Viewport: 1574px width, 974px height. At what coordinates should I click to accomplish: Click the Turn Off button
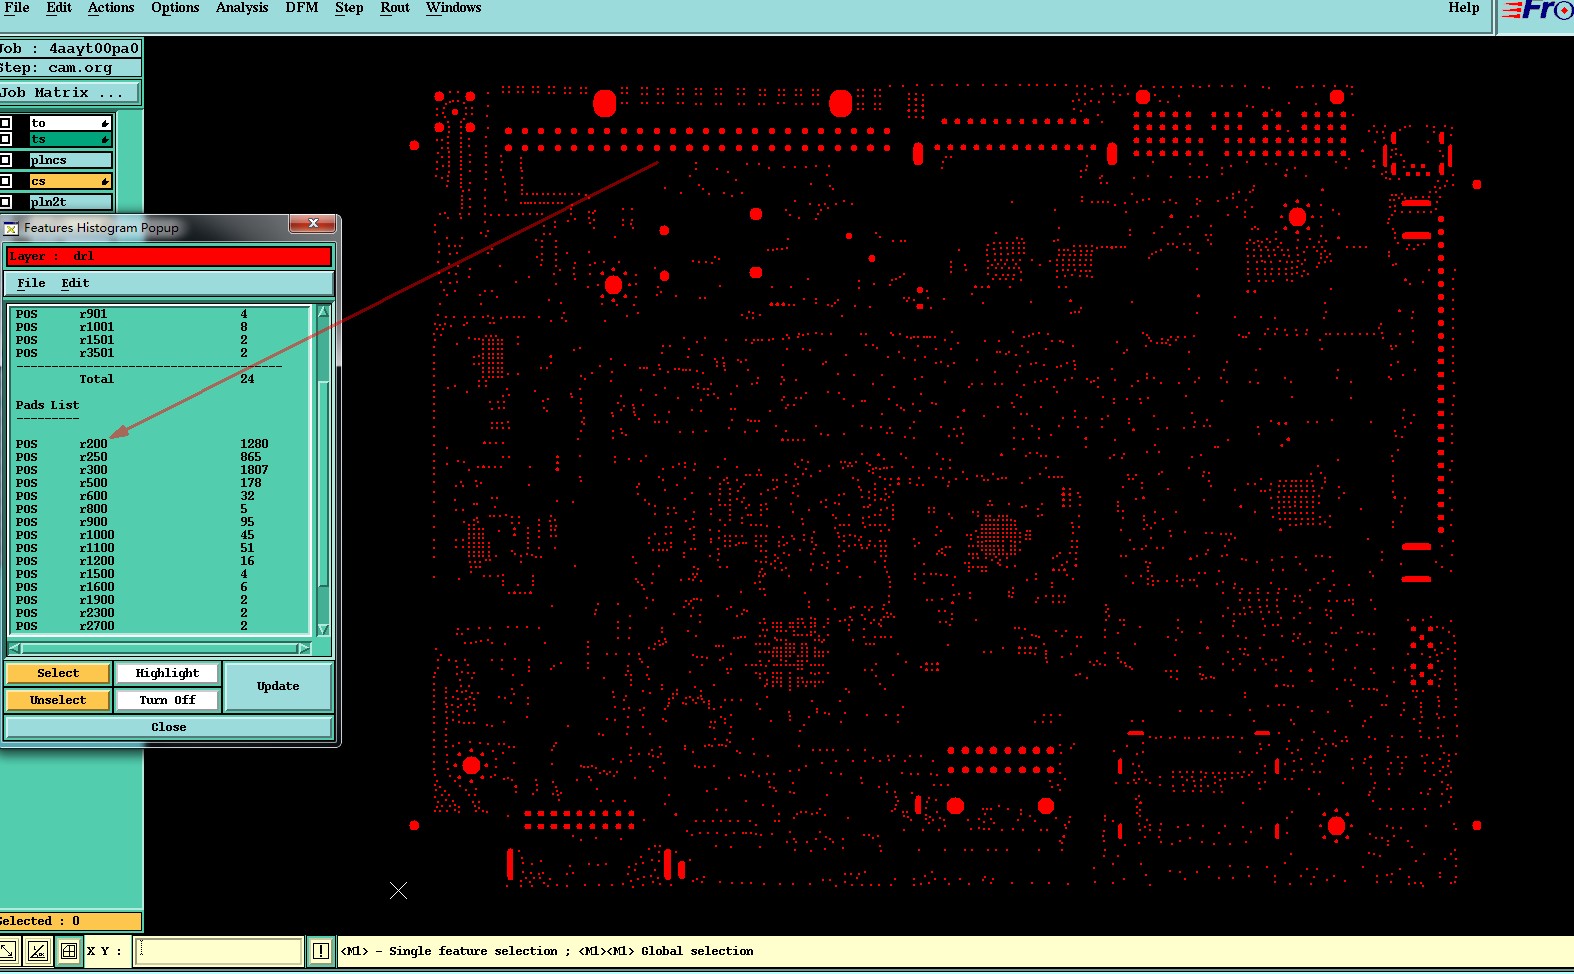click(x=167, y=700)
